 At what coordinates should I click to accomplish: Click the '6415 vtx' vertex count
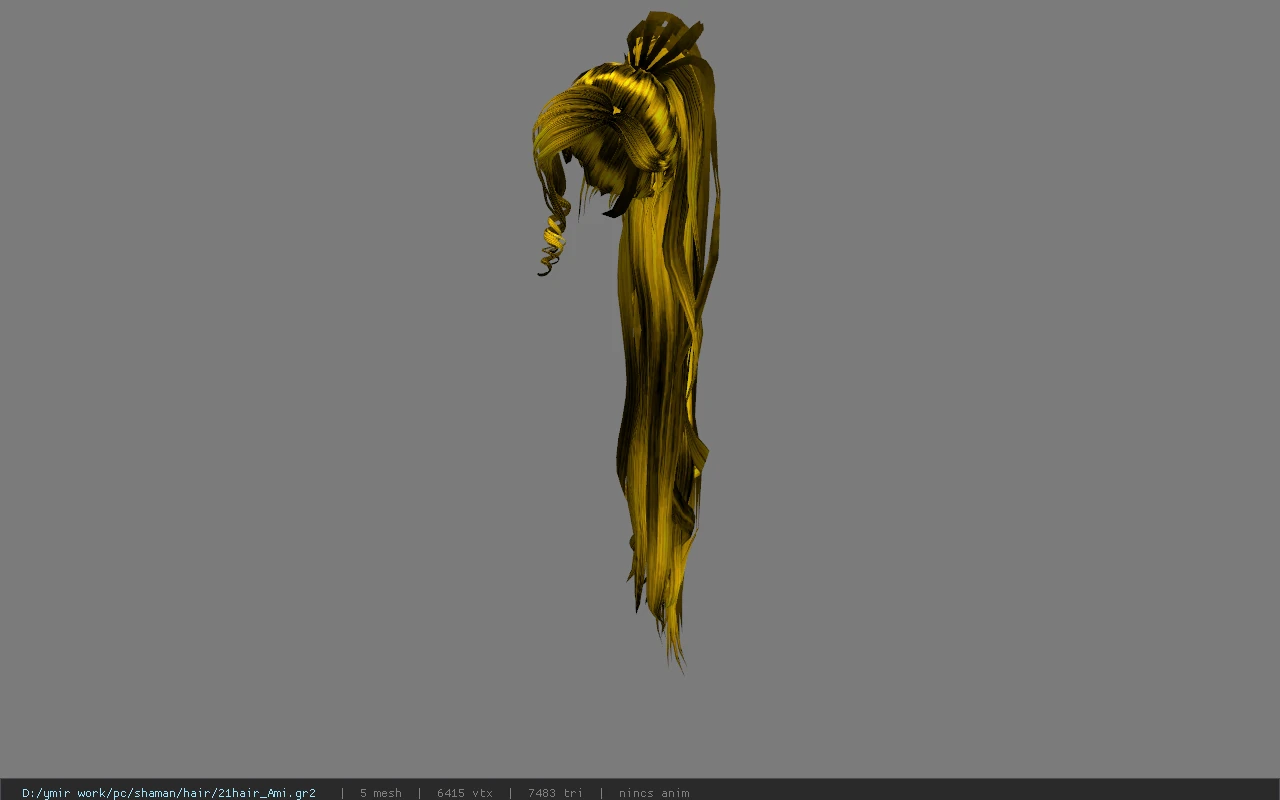[465, 793]
